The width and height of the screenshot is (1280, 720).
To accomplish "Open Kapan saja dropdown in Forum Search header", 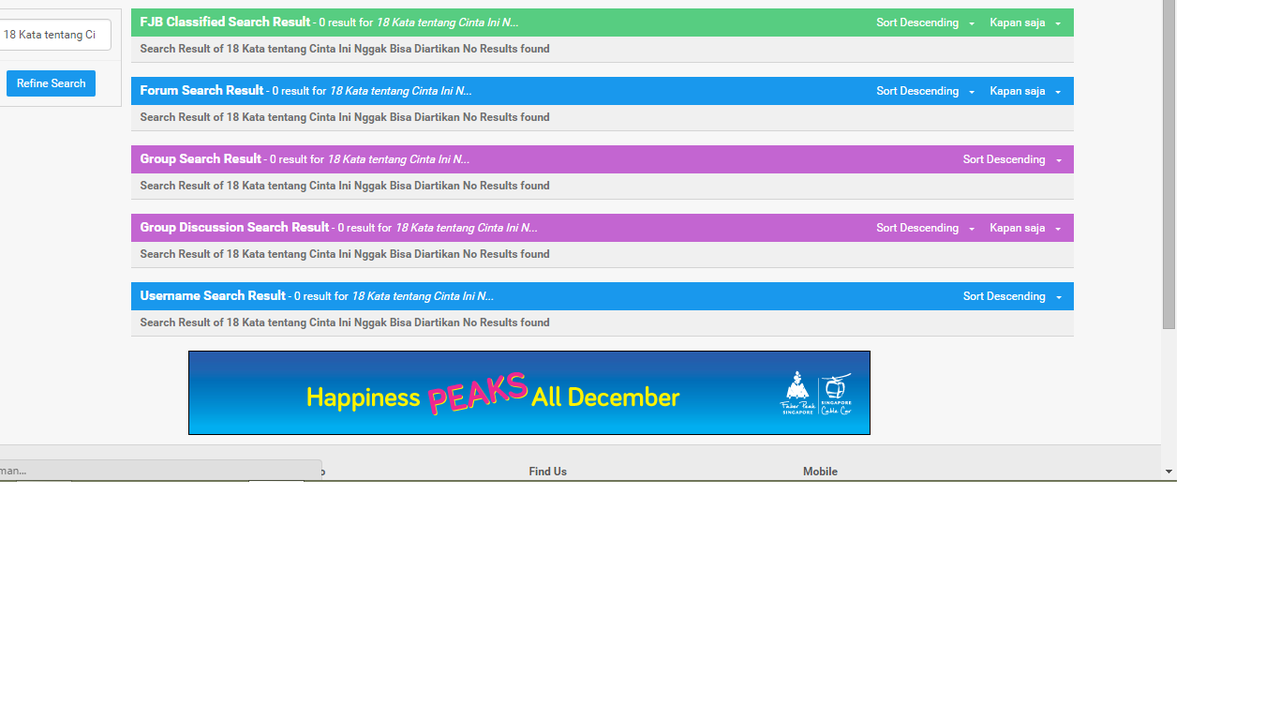I will tap(1025, 91).
